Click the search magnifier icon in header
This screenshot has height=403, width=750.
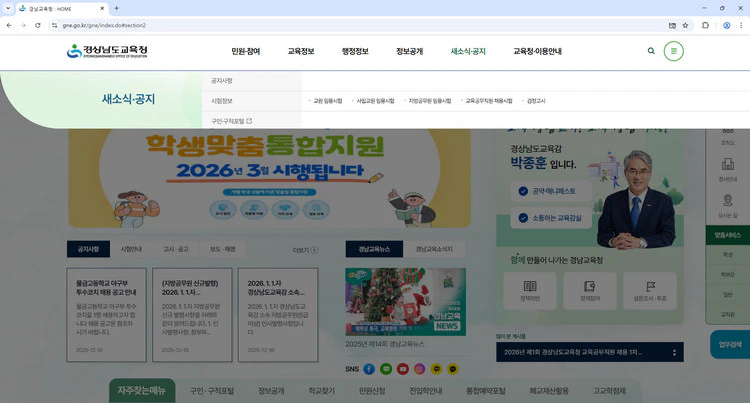651,51
